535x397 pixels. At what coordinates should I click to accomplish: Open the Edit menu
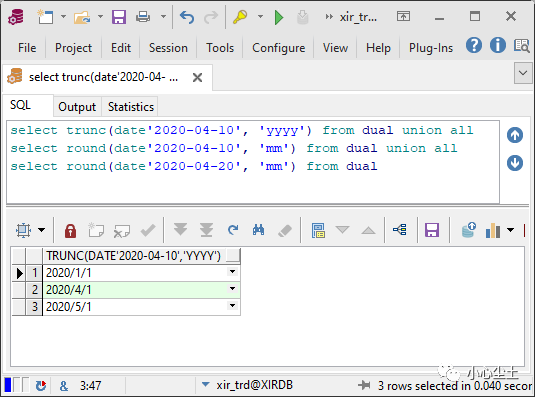pyautogui.click(x=121, y=48)
